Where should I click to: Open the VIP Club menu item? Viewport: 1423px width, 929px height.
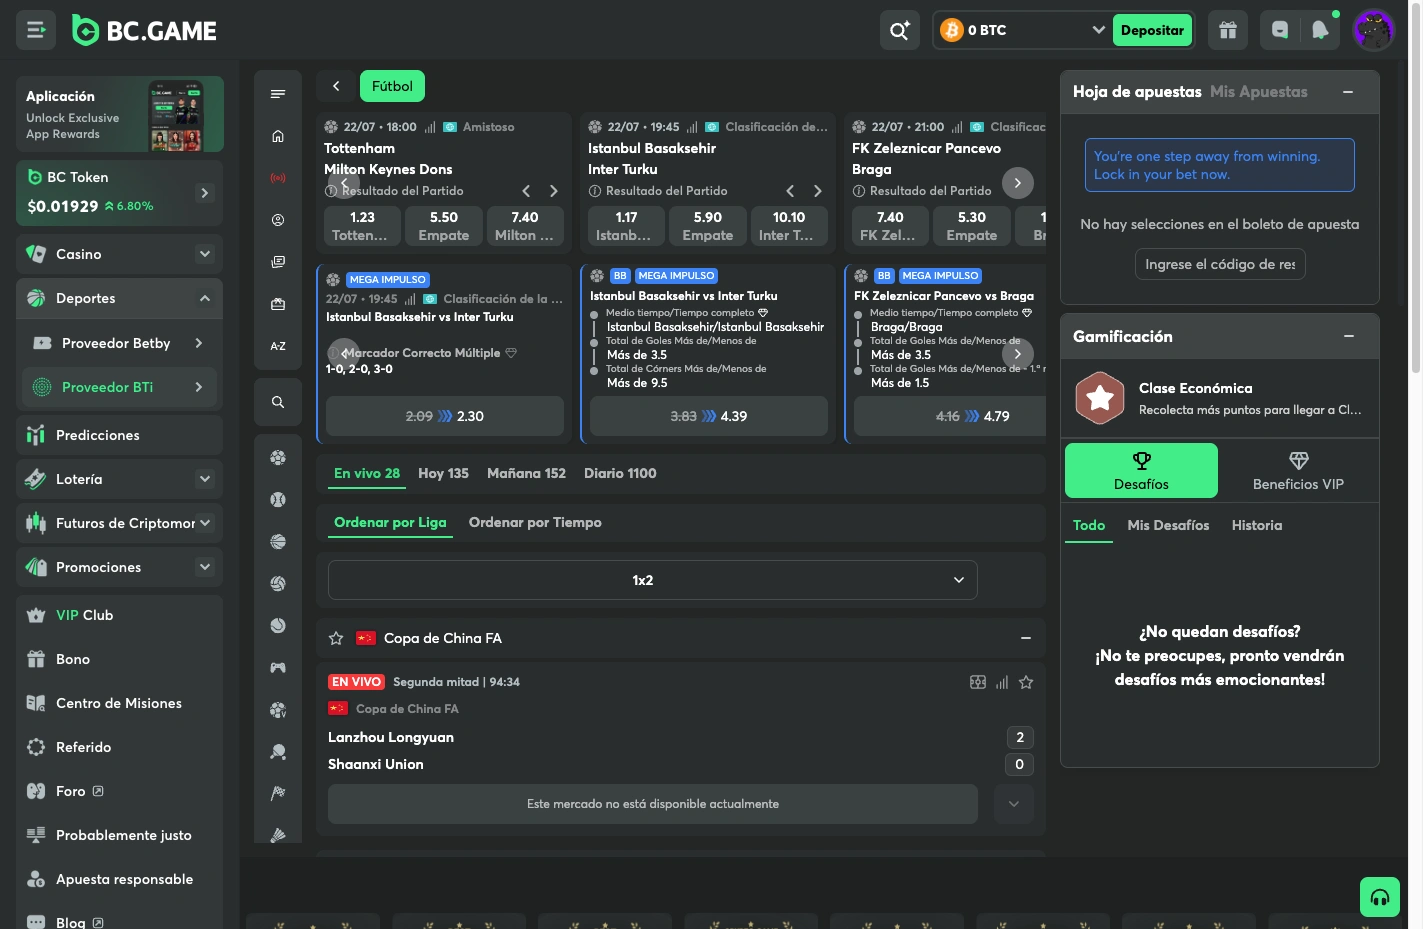[x=119, y=615]
